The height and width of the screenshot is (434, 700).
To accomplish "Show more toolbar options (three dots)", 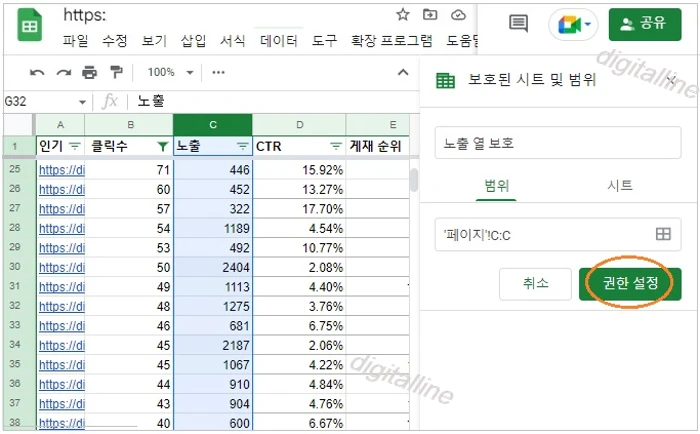I will point(218,72).
